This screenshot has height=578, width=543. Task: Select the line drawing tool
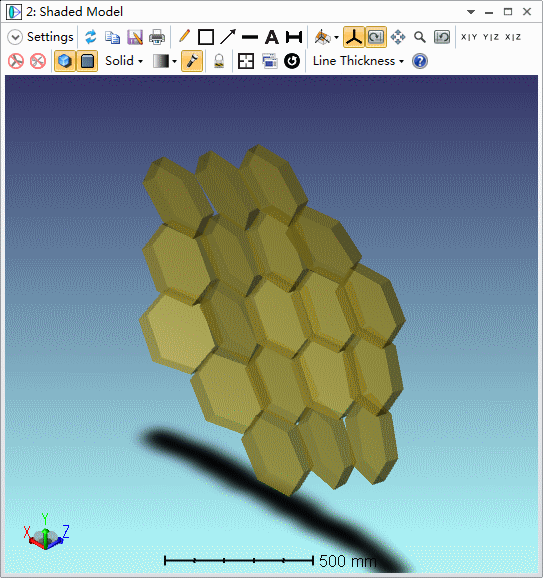[x=250, y=37]
